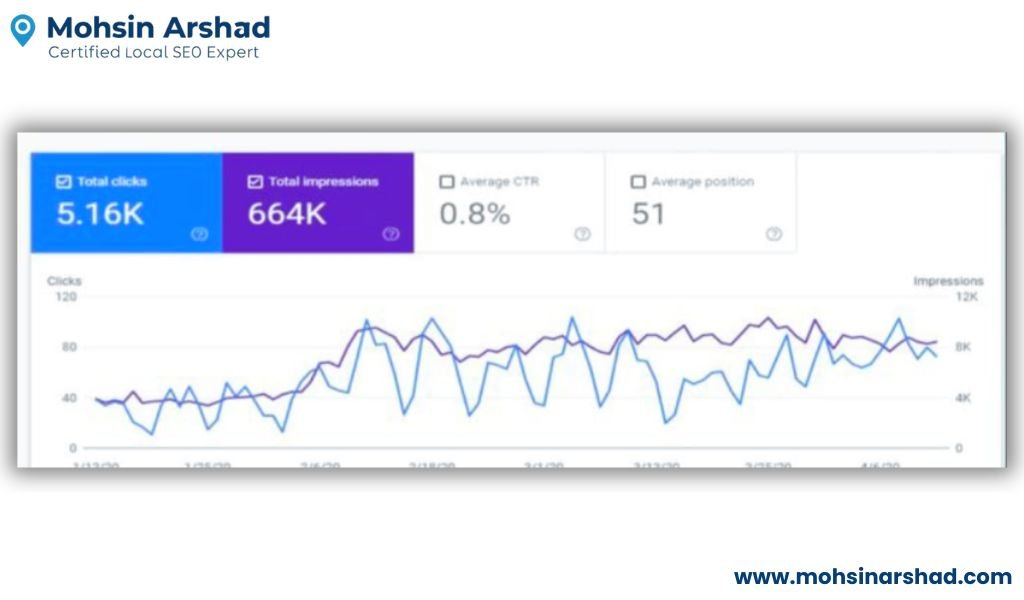Click the Clicks axis label

pos(64,281)
